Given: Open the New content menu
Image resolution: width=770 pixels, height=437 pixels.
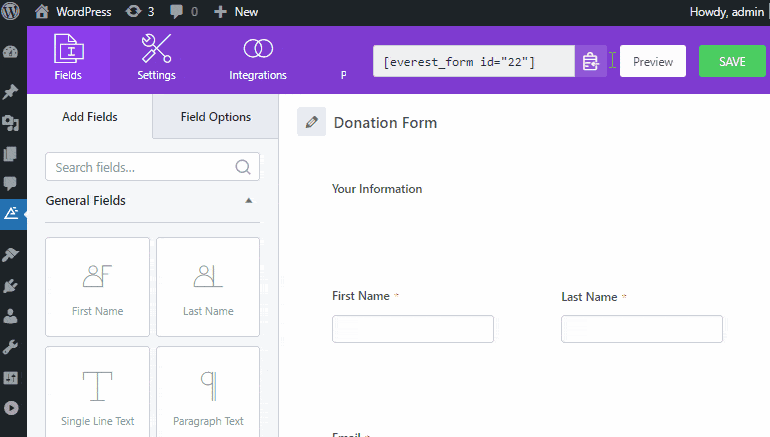Looking at the screenshot, I should click(x=236, y=12).
